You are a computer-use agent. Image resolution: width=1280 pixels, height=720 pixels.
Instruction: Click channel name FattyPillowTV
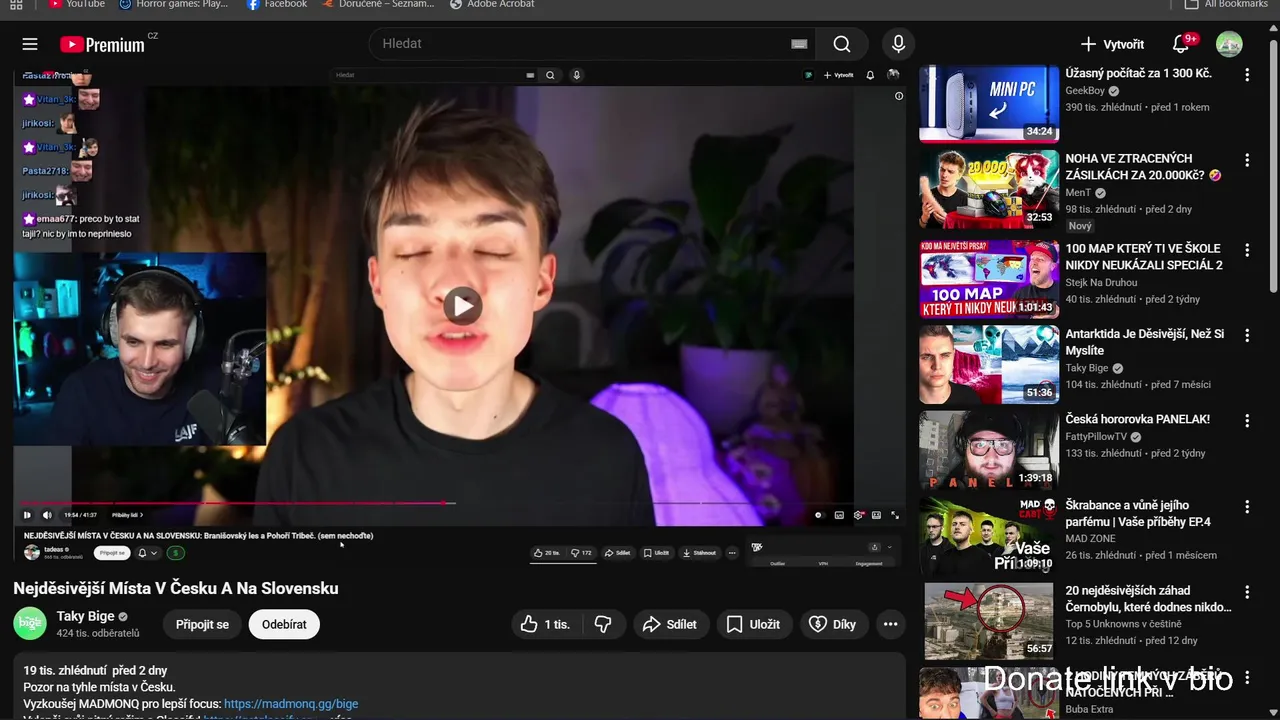pyautogui.click(x=1096, y=437)
